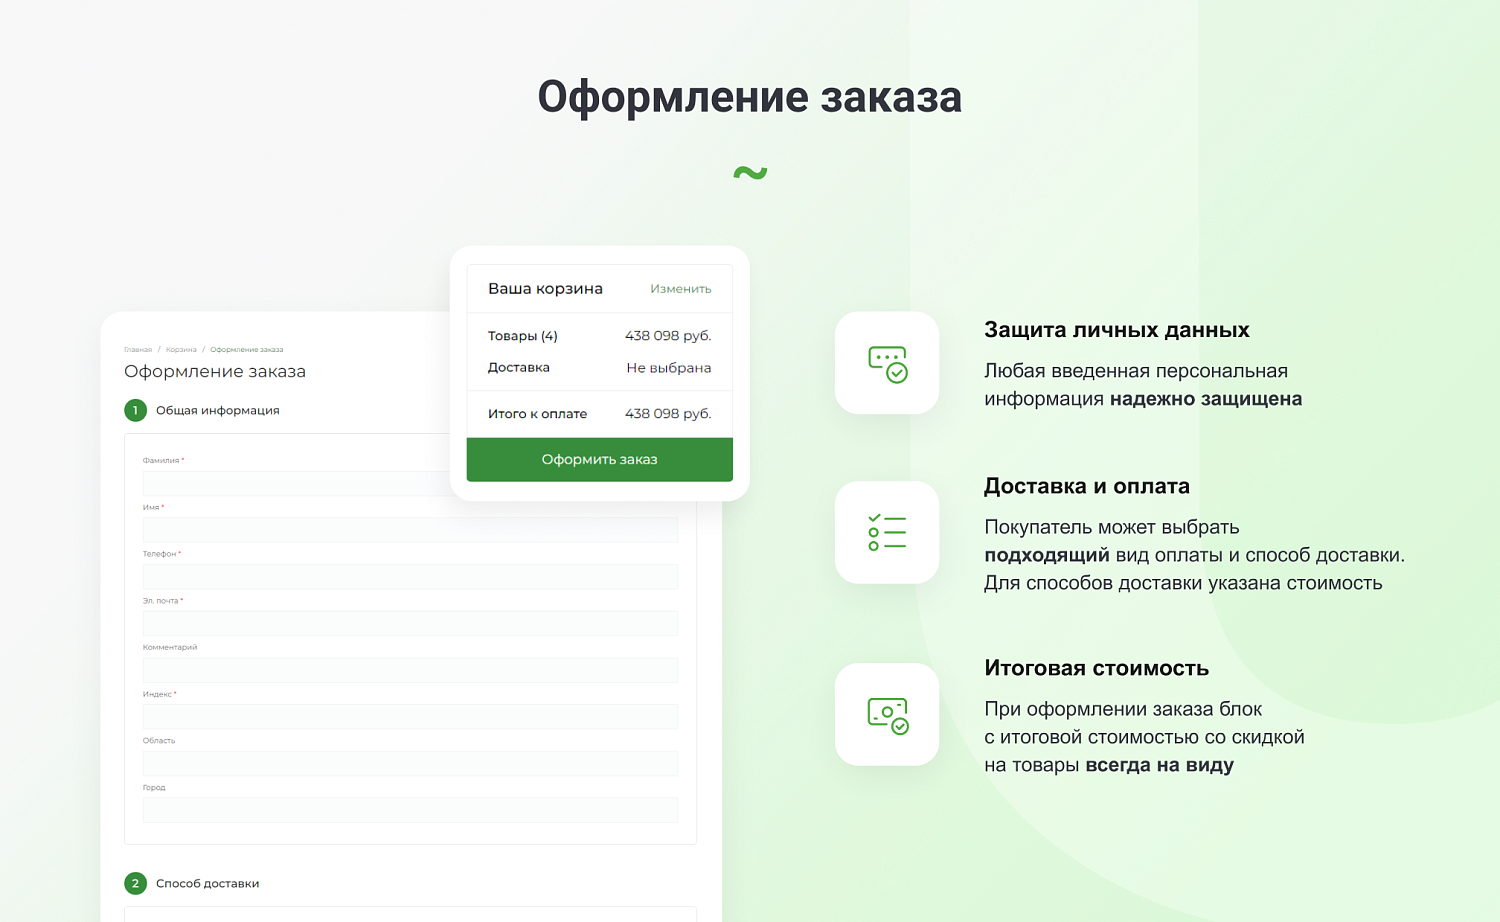Click into the «Имя» text field

click(410, 529)
